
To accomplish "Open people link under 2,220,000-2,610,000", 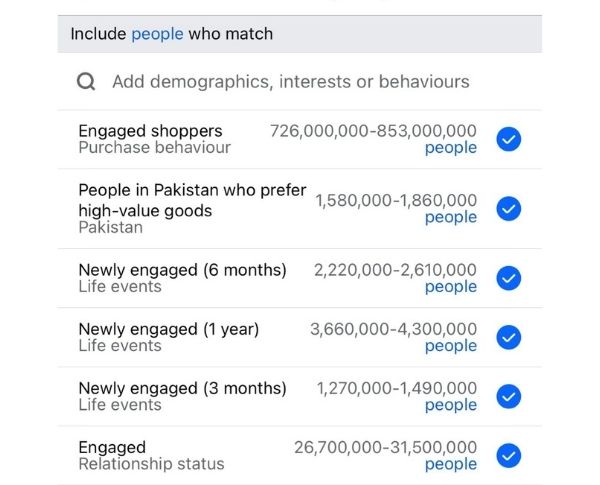I will coord(451,287).
